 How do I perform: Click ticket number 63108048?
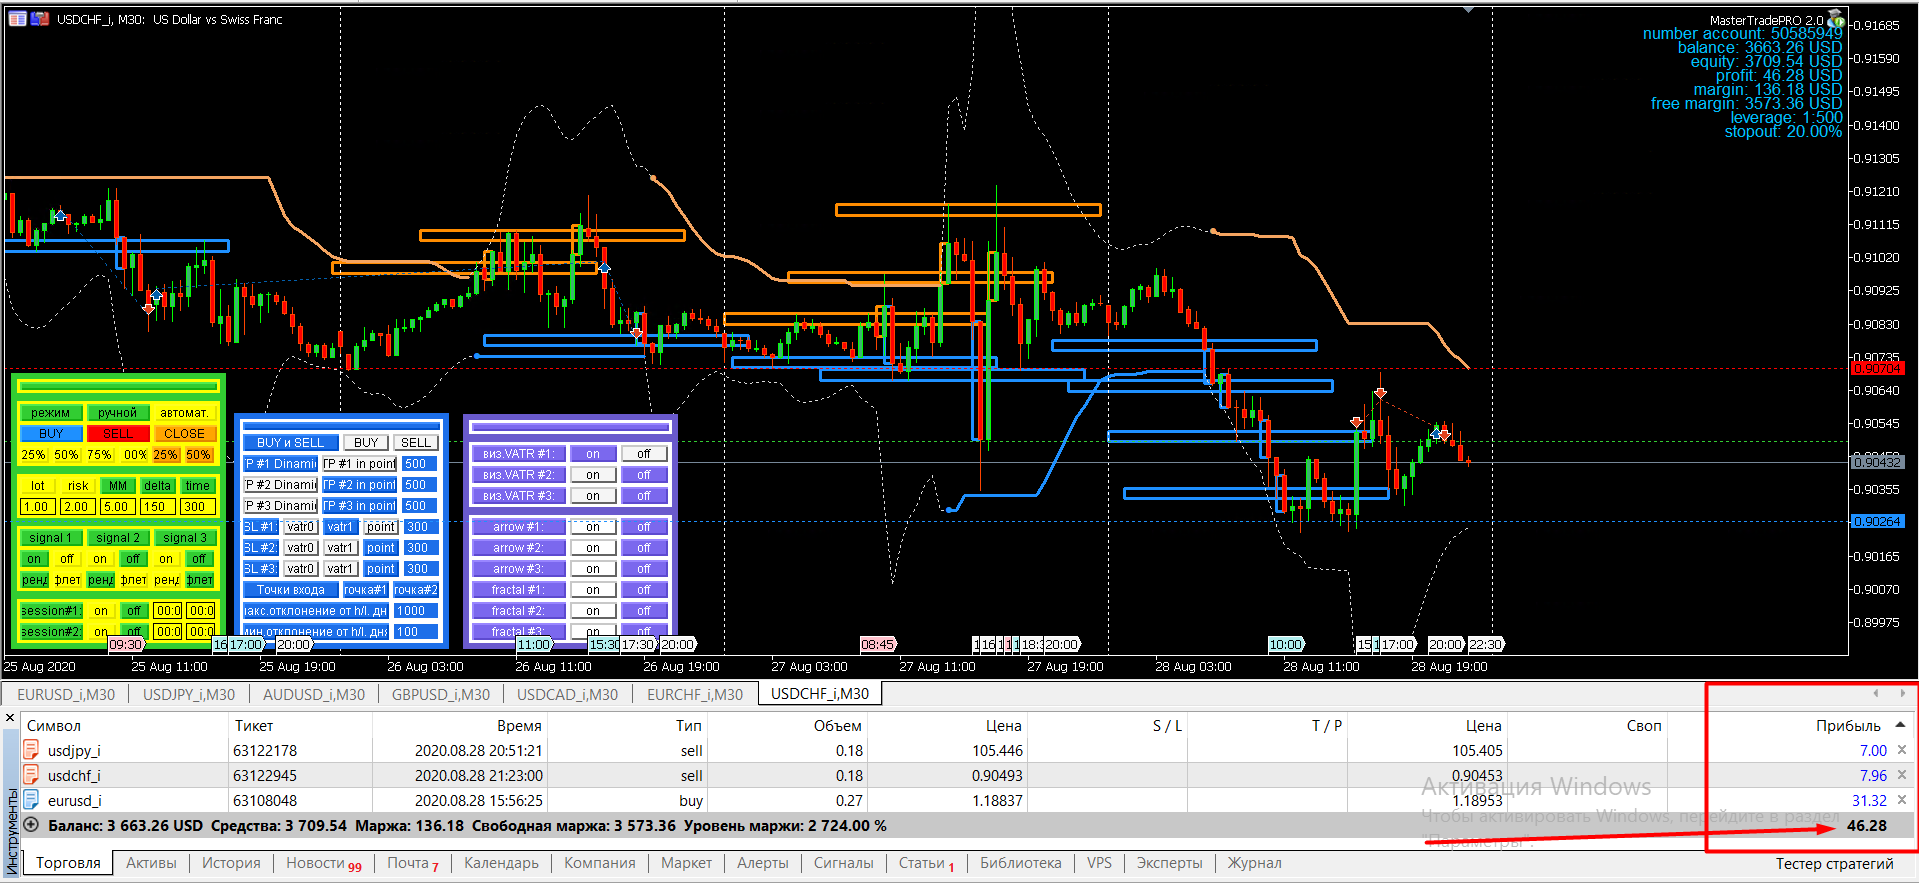265,801
